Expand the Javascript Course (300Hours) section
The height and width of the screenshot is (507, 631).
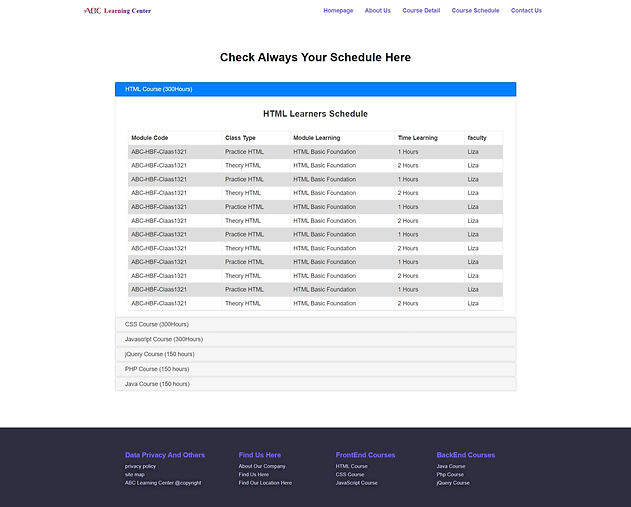(316, 339)
